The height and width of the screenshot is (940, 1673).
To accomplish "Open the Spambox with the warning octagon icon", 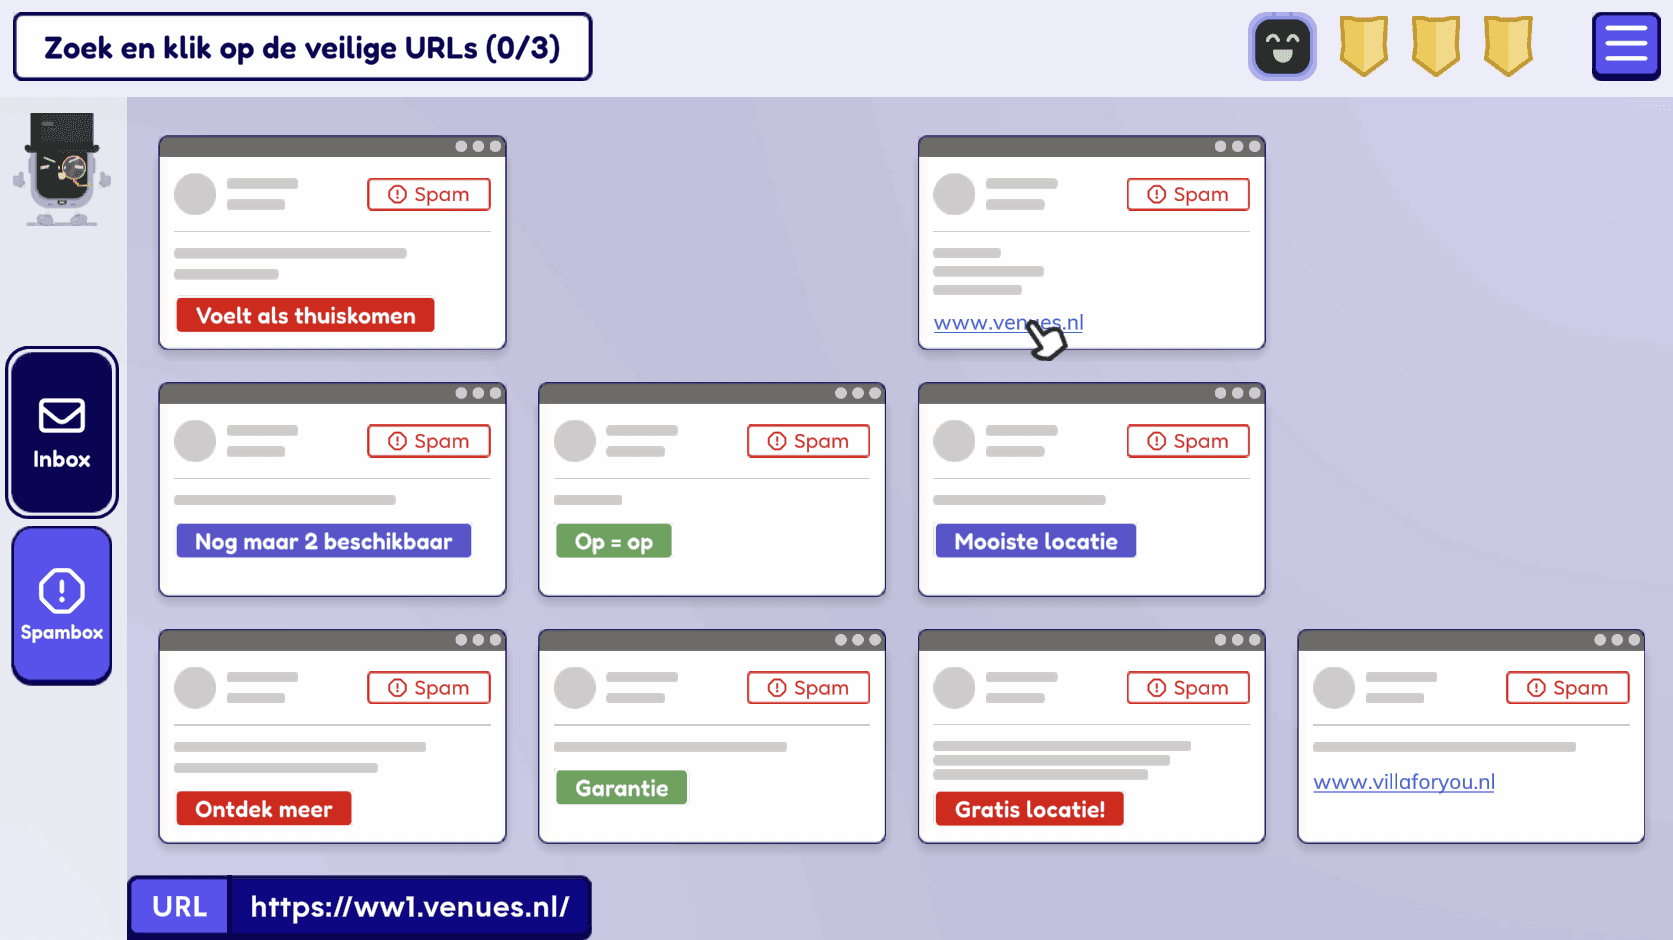I will (x=60, y=604).
